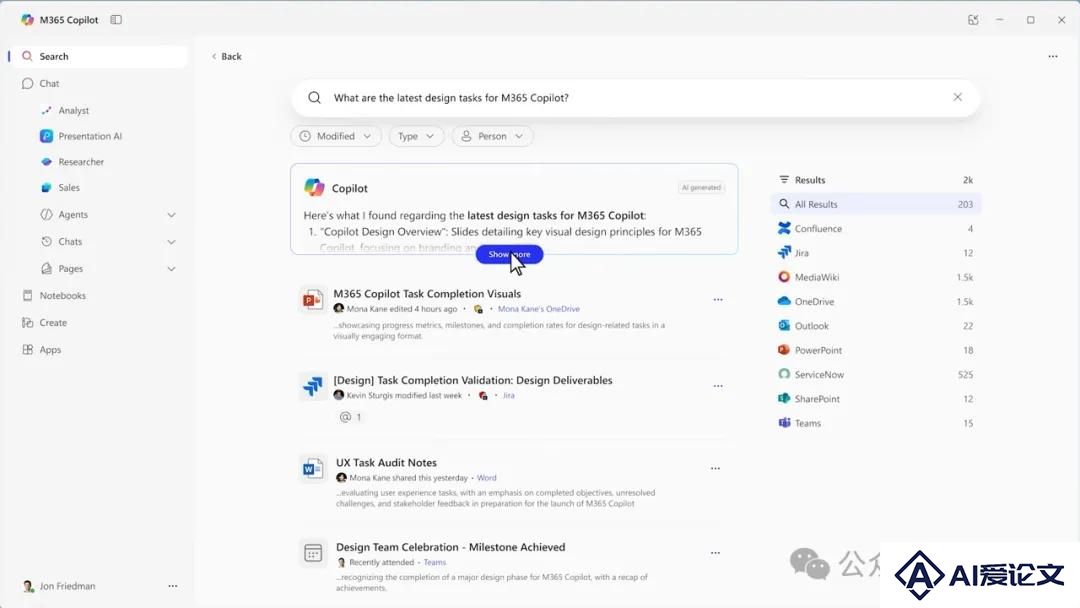Open UX Task Audit Notes result

tap(386, 463)
